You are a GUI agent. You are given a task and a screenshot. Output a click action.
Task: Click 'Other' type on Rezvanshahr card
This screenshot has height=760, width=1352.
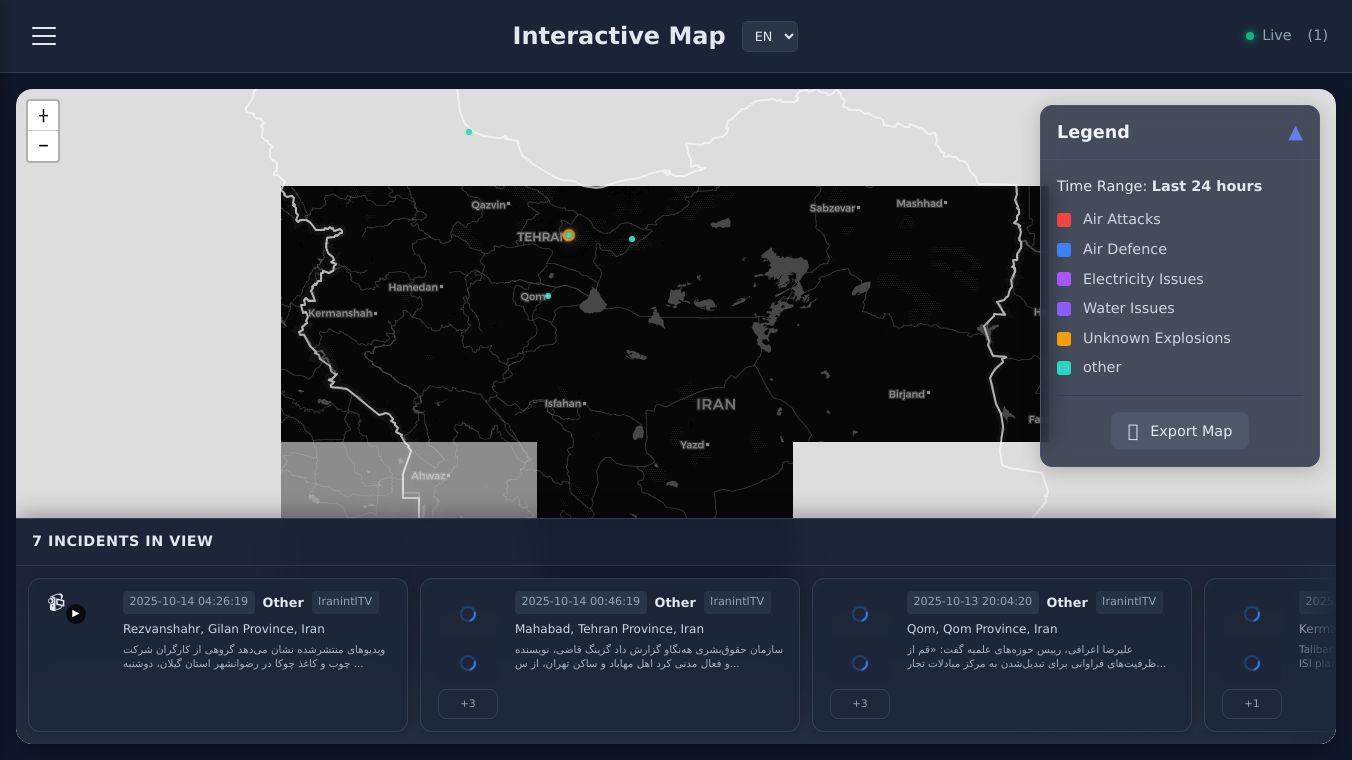tap(283, 602)
